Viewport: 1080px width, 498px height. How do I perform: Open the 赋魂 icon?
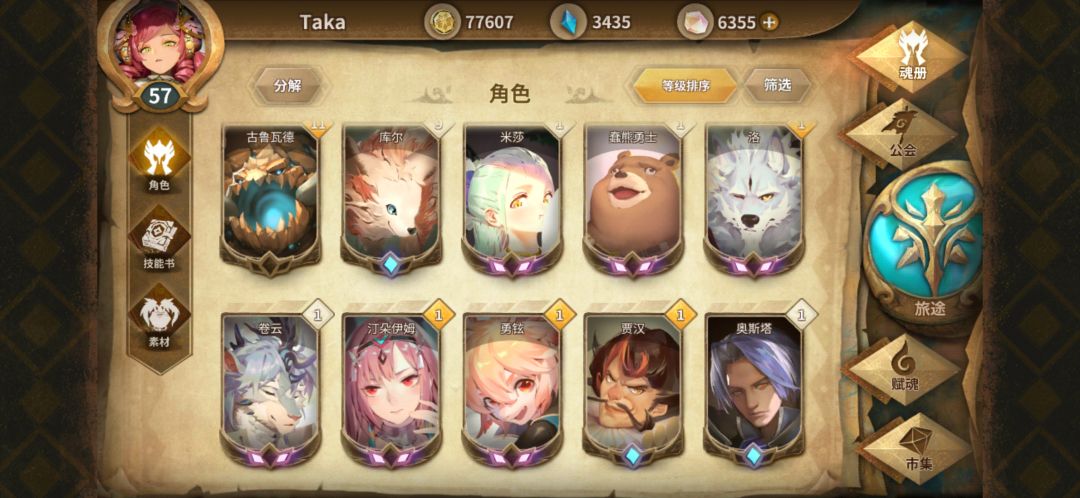click(900, 370)
